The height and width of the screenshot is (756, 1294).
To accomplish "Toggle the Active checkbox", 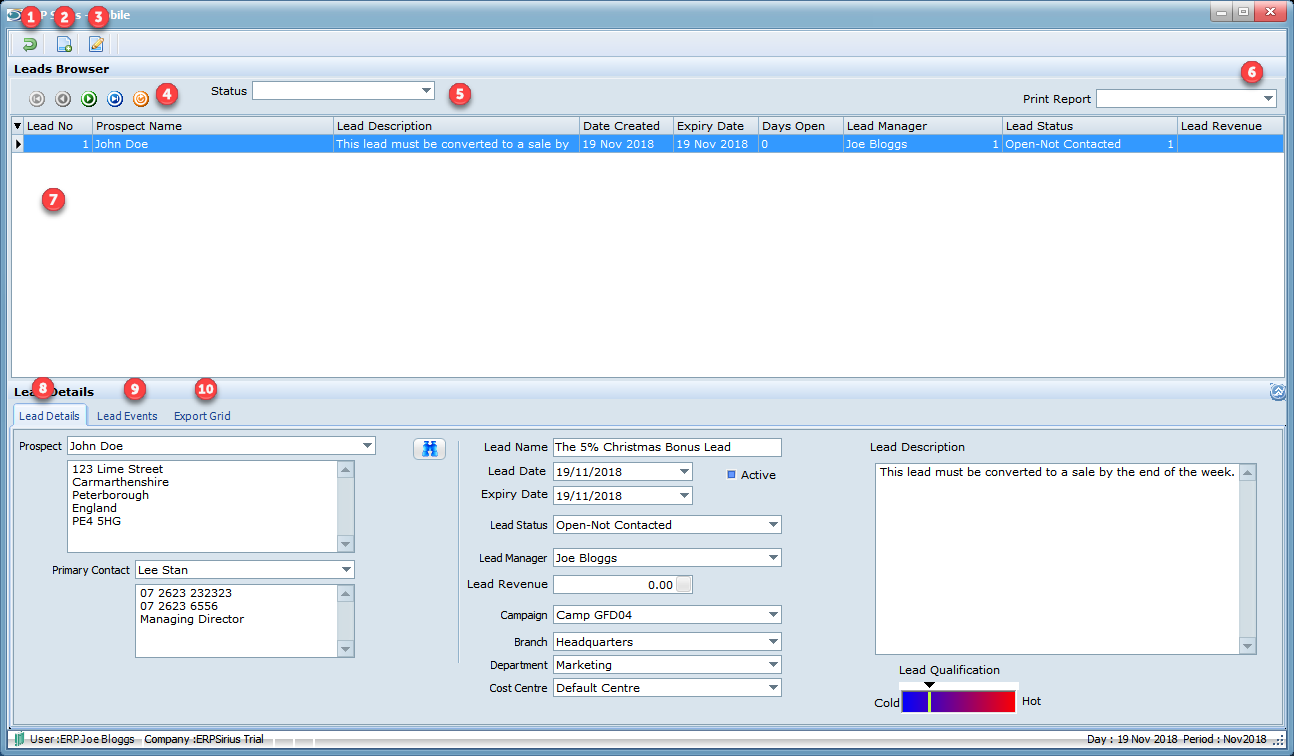I will point(731,475).
